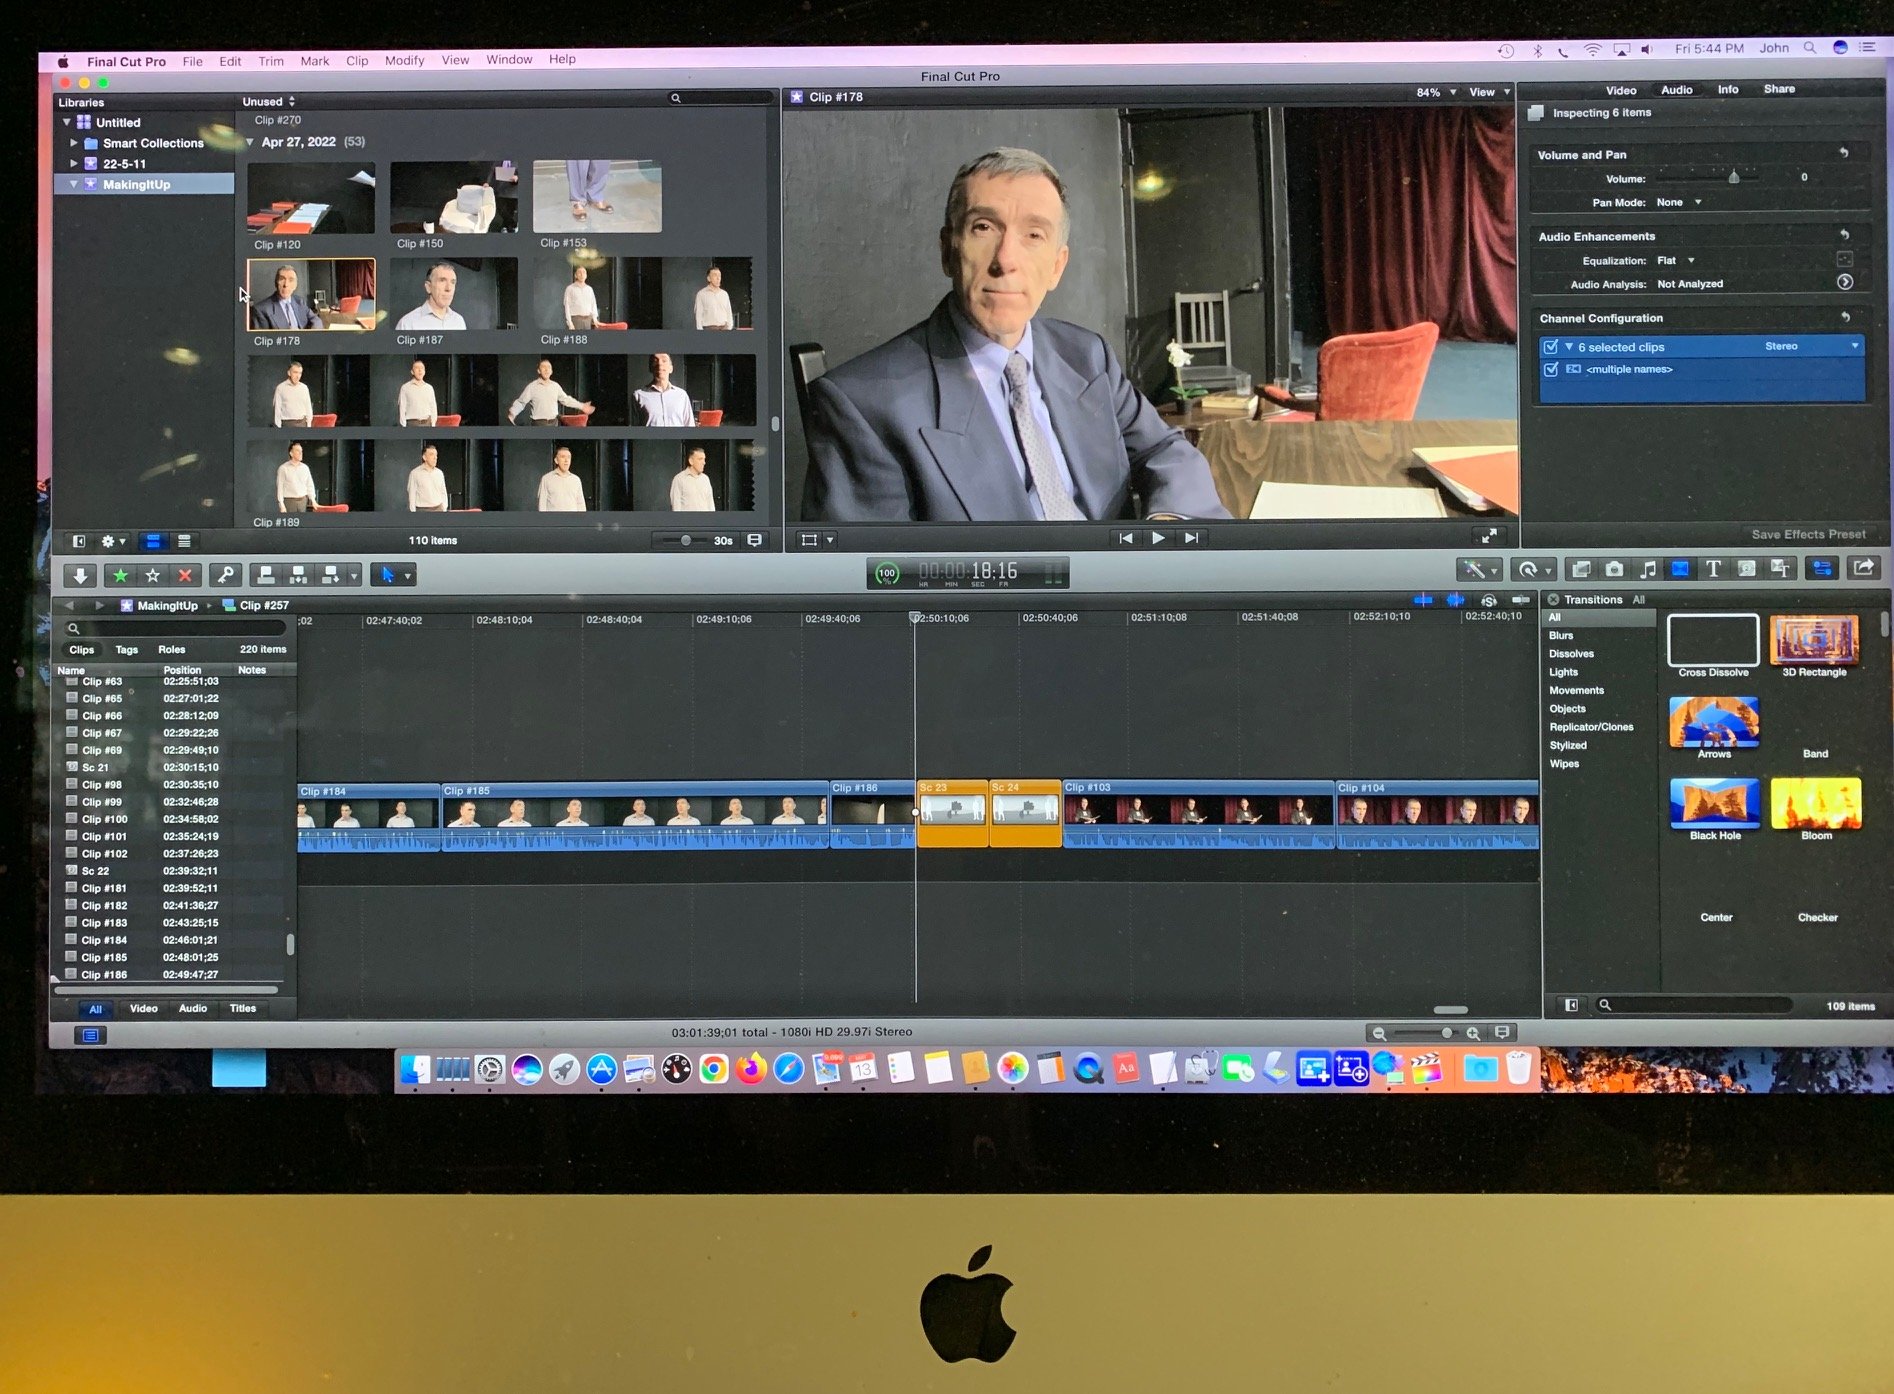Play the clip in the viewer
The image size is (1894, 1394).
click(x=1158, y=538)
